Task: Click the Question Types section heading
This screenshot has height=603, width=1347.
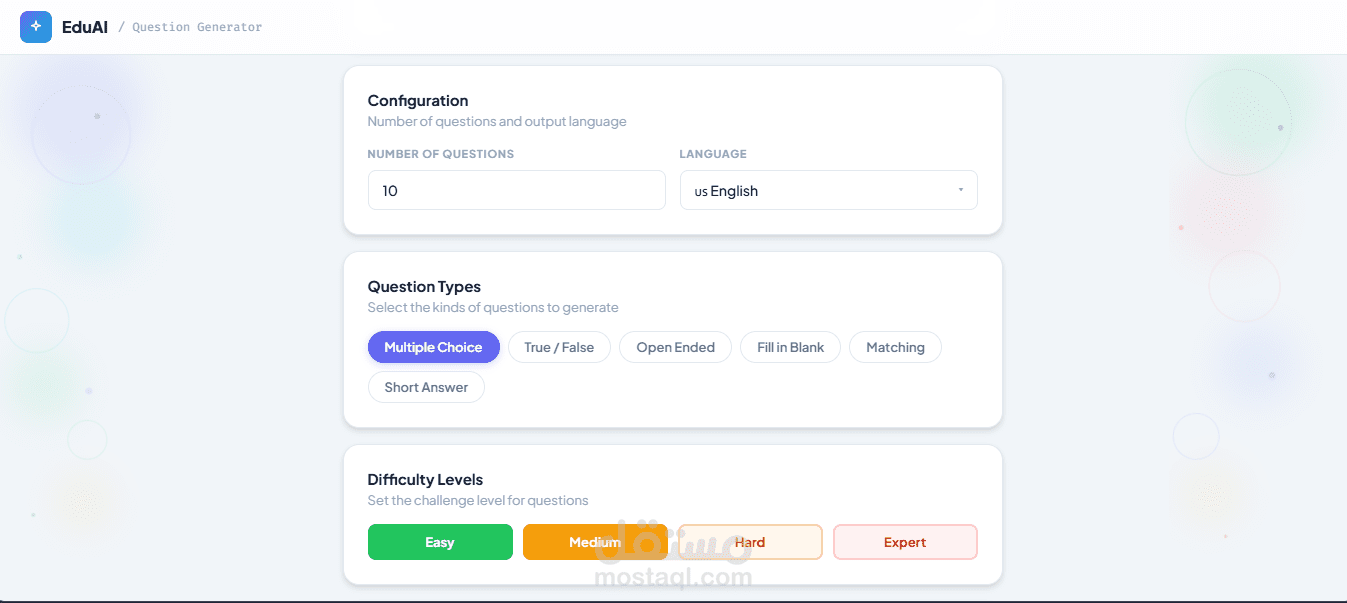Action: (424, 286)
